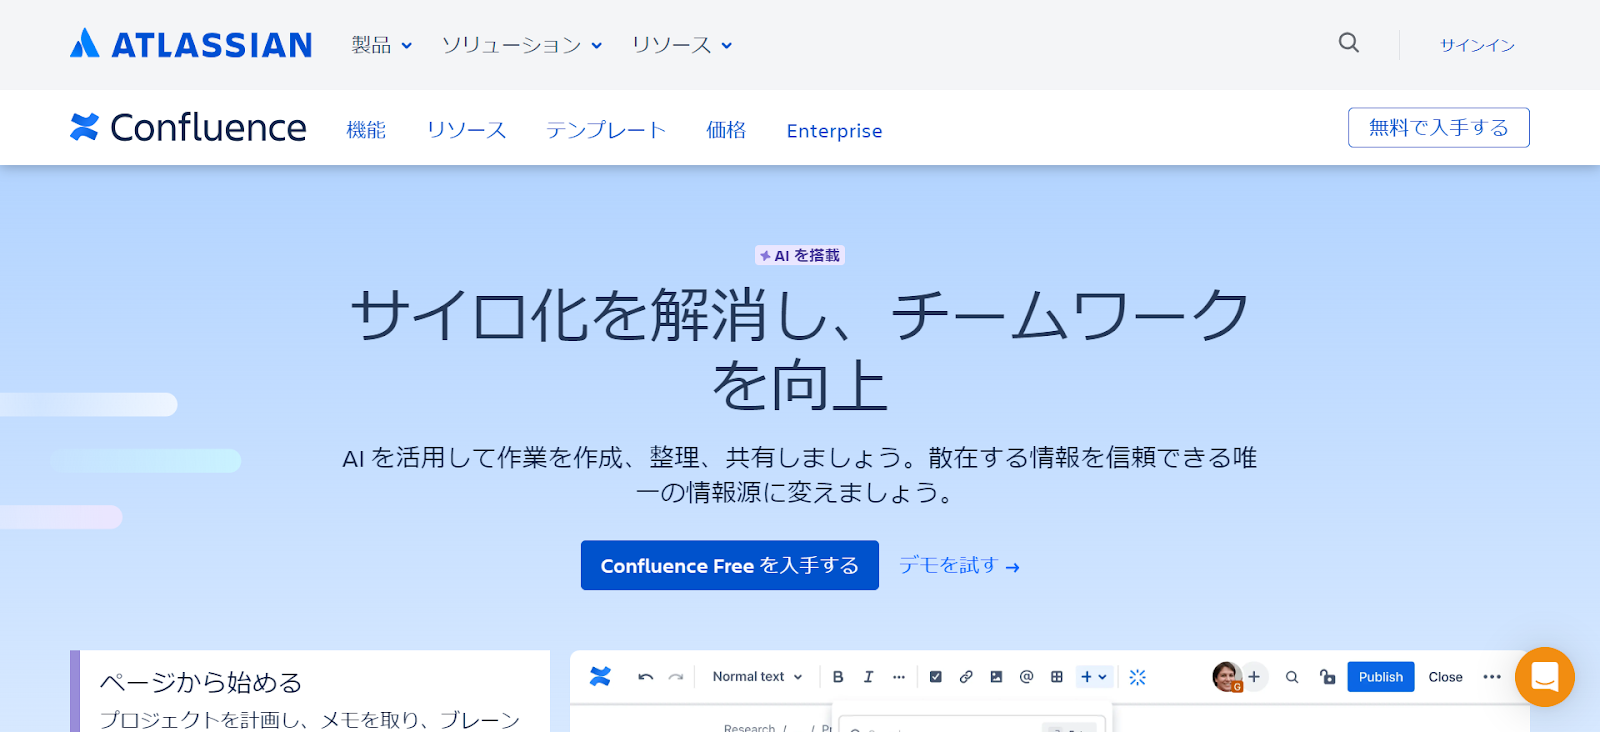
Task: Open the 機能 tab in the Confluence nav
Action: [x=366, y=130]
